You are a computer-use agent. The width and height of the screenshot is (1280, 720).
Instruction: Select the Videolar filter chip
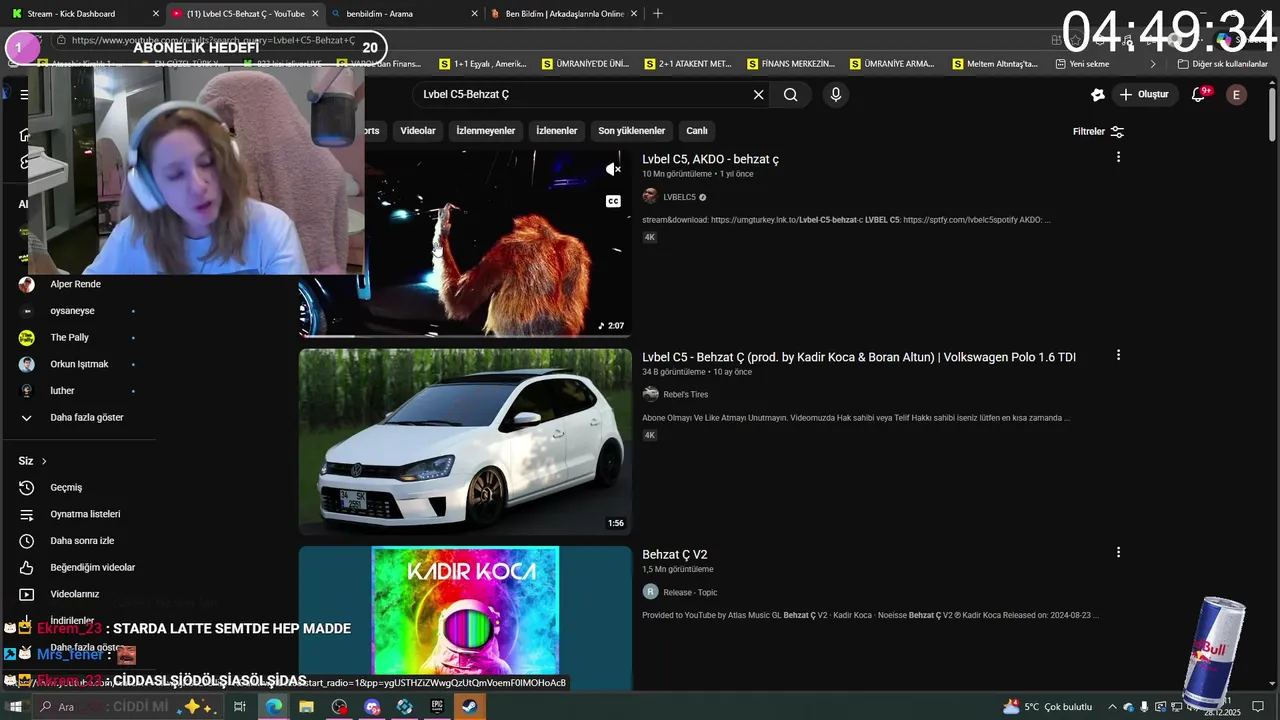pyautogui.click(x=418, y=131)
